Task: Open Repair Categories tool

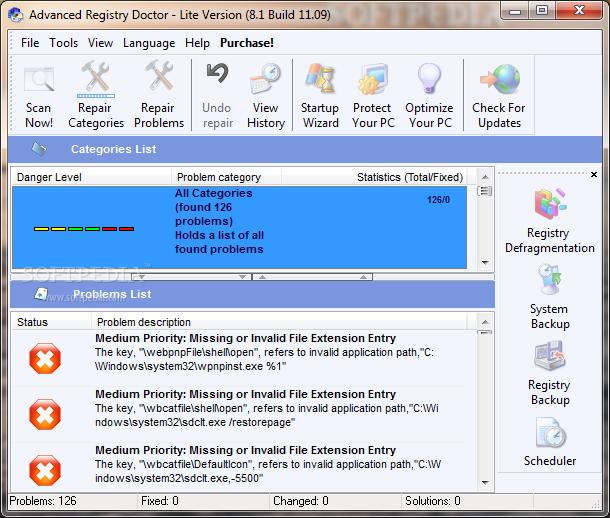Action: 96,96
